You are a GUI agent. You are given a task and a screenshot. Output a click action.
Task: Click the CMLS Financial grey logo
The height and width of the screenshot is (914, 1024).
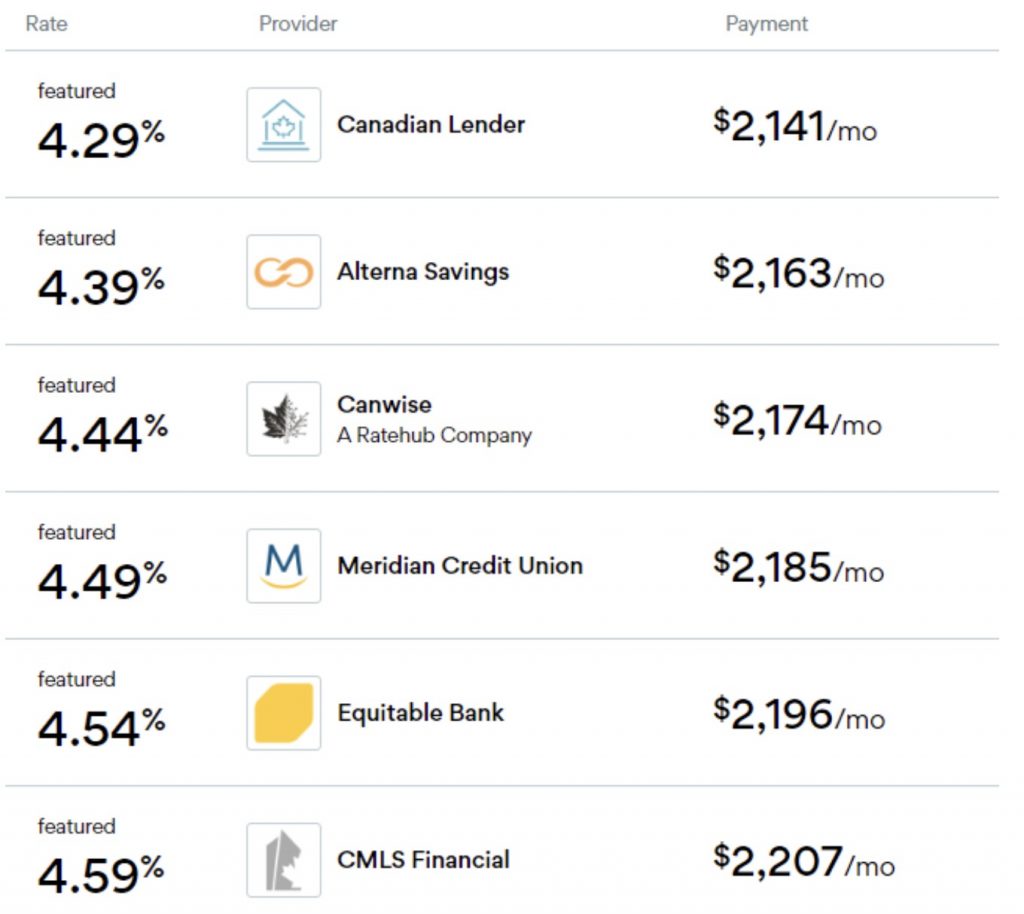point(284,860)
